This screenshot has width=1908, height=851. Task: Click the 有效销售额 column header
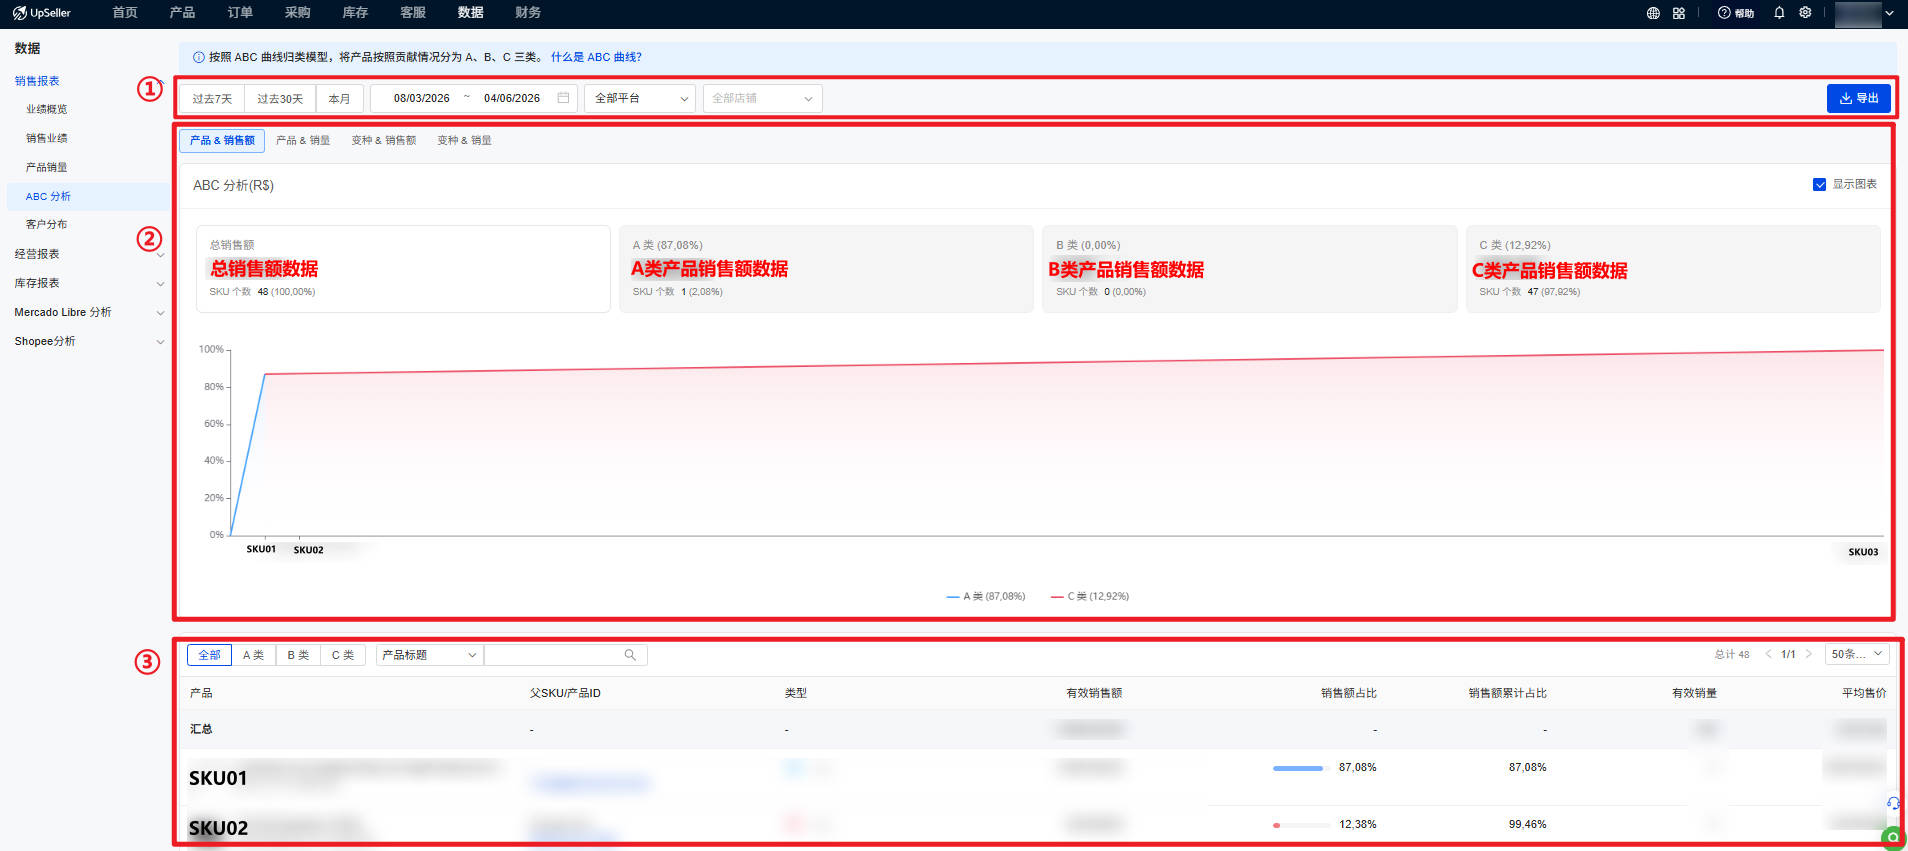1094,693
